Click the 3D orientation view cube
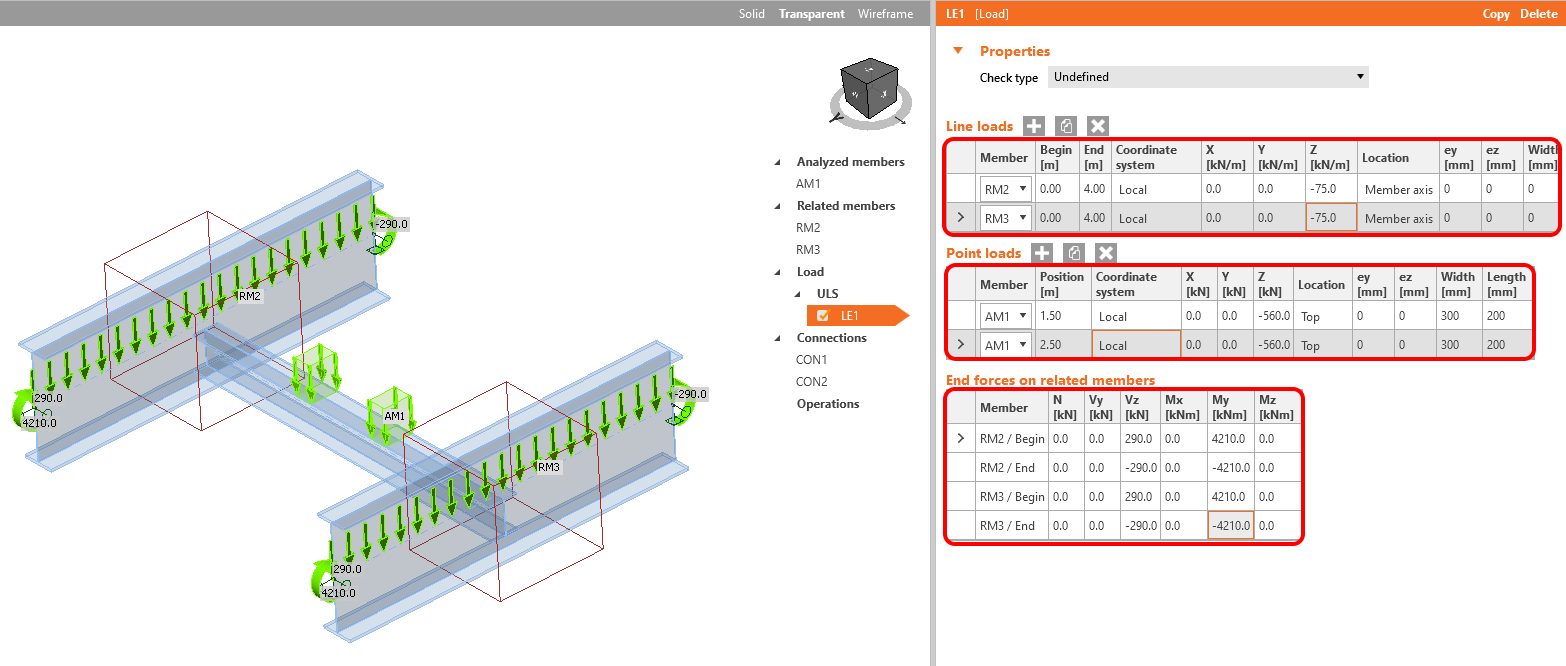1566x666 pixels. click(x=869, y=90)
